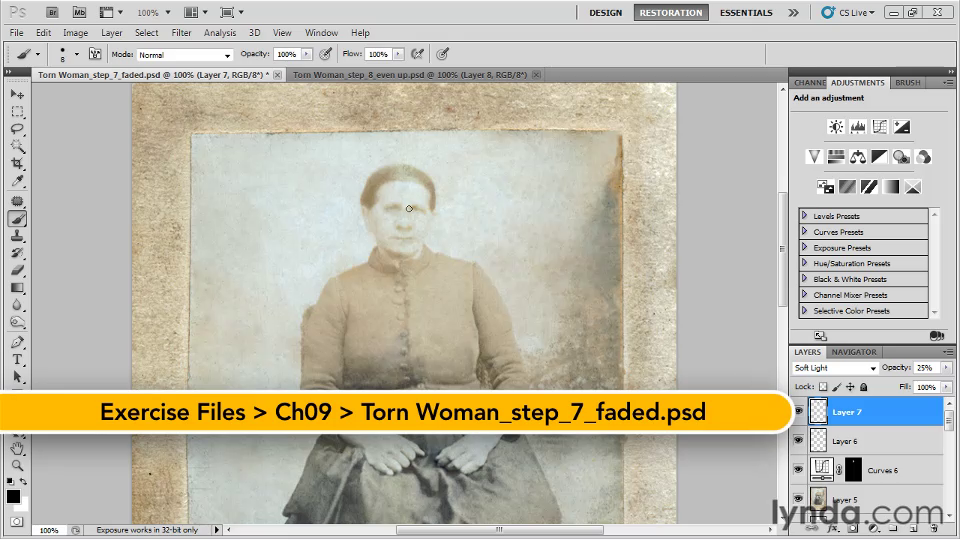Image resolution: width=960 pixels, height=540 pixels.
Task: Select the Rectangular Marquee tool
Action: click(17, 111)
